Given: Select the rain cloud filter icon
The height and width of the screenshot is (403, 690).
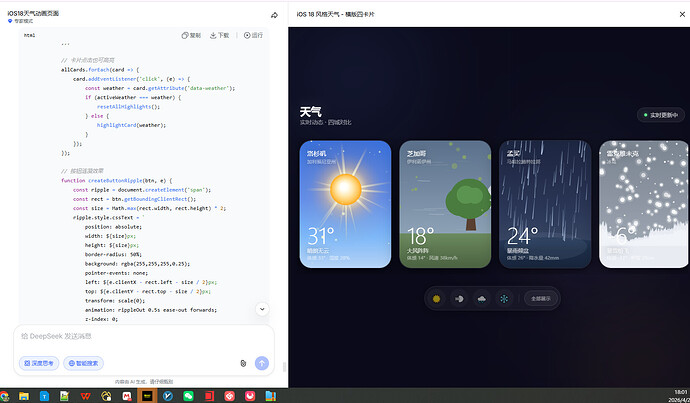Looking at the screenshot, I should (482, 299).
